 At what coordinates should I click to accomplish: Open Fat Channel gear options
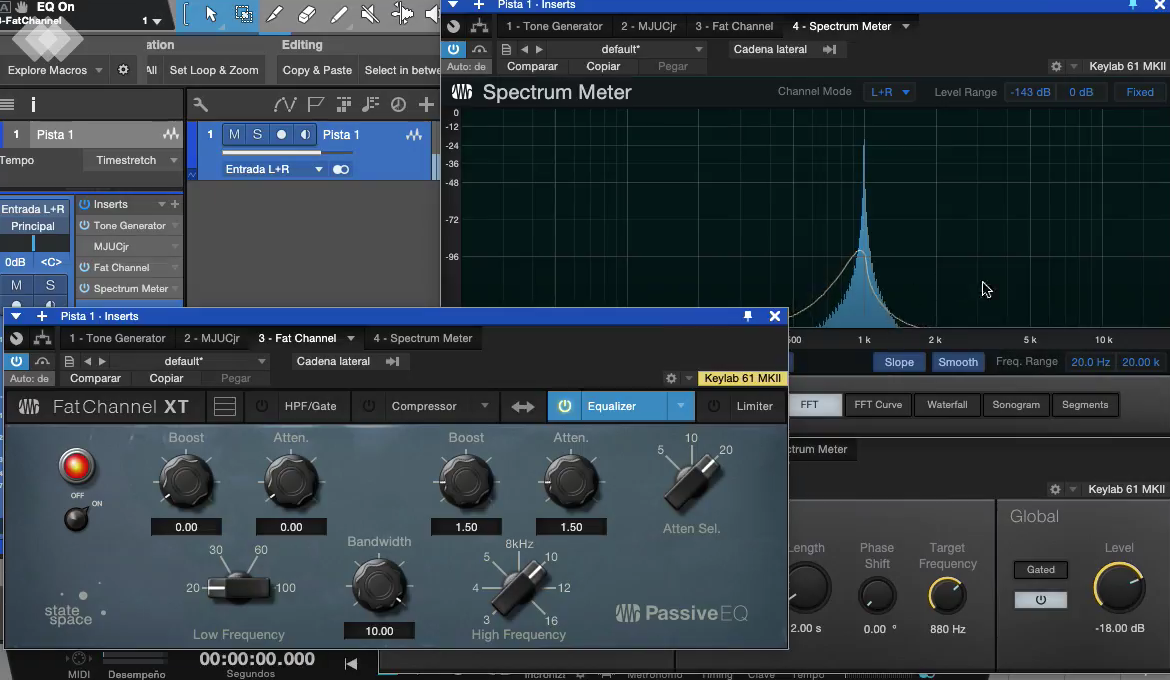671,378
